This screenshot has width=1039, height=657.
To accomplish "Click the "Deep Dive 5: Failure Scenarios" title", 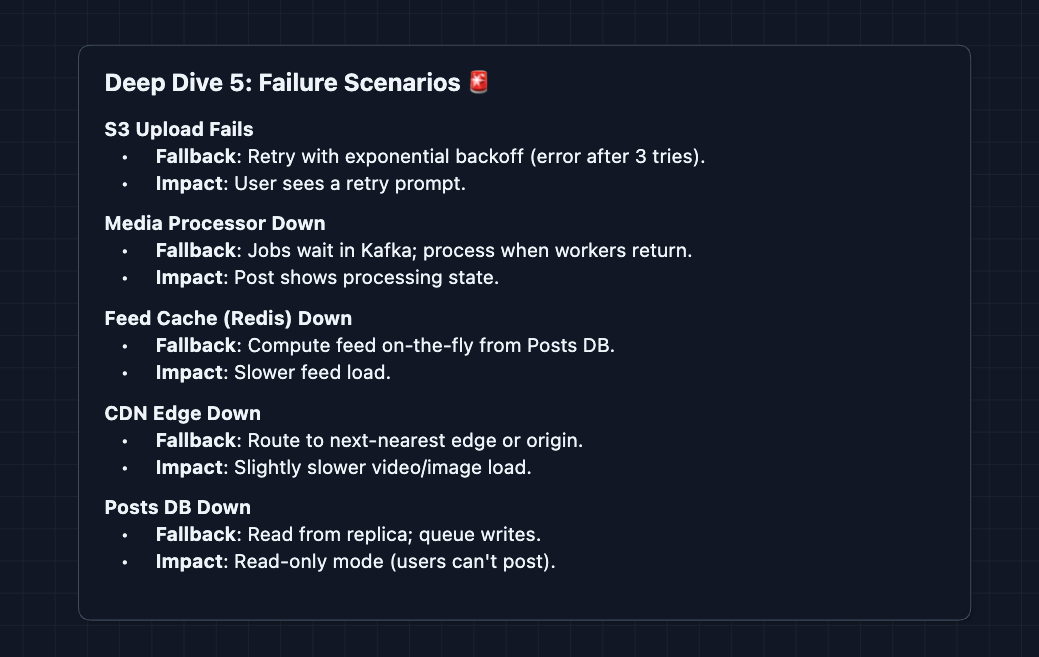I will coord(283,83).
